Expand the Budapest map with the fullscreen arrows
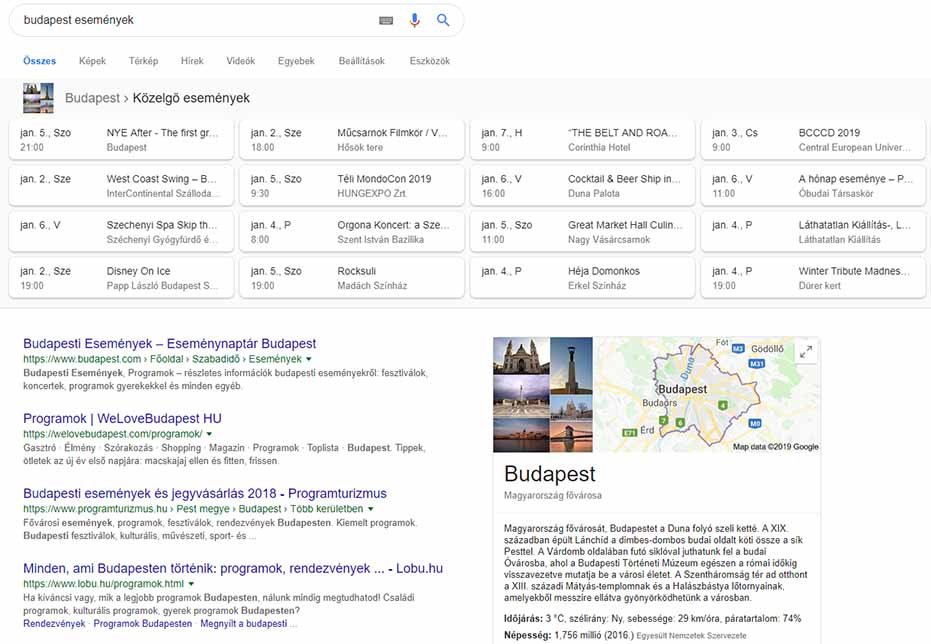The height and width of the screenshot is (644, 931). (806, 352)
